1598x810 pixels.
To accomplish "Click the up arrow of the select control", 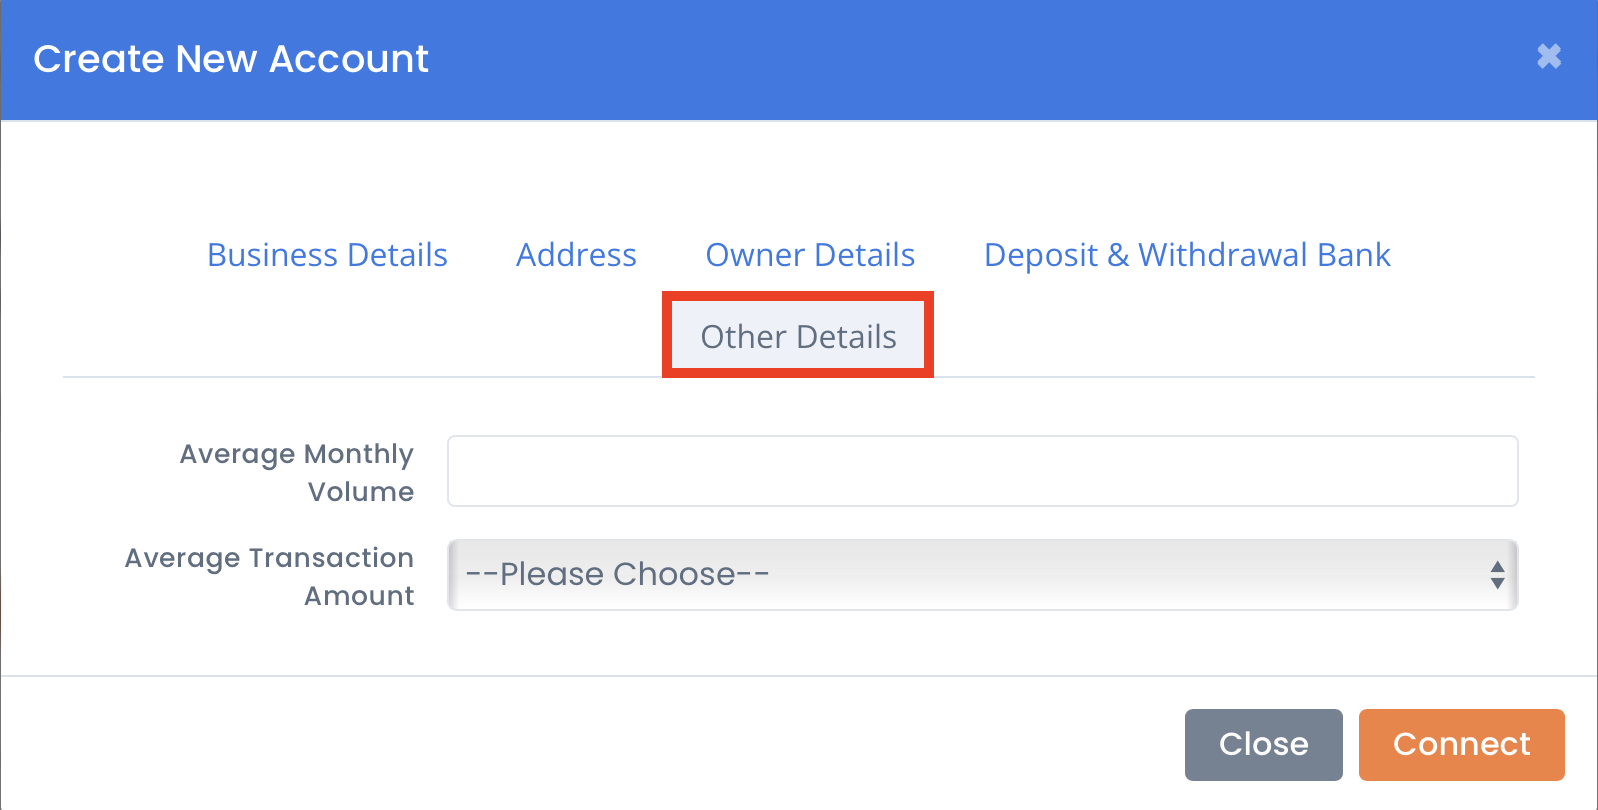I will (x=1497, y=566).
